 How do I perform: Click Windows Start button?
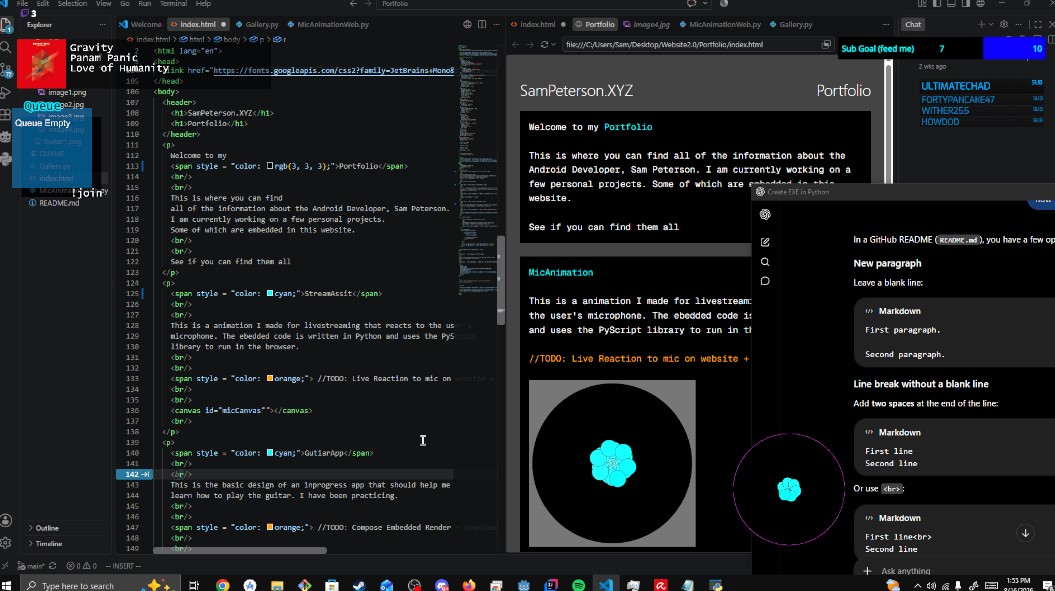coord(7,585)
